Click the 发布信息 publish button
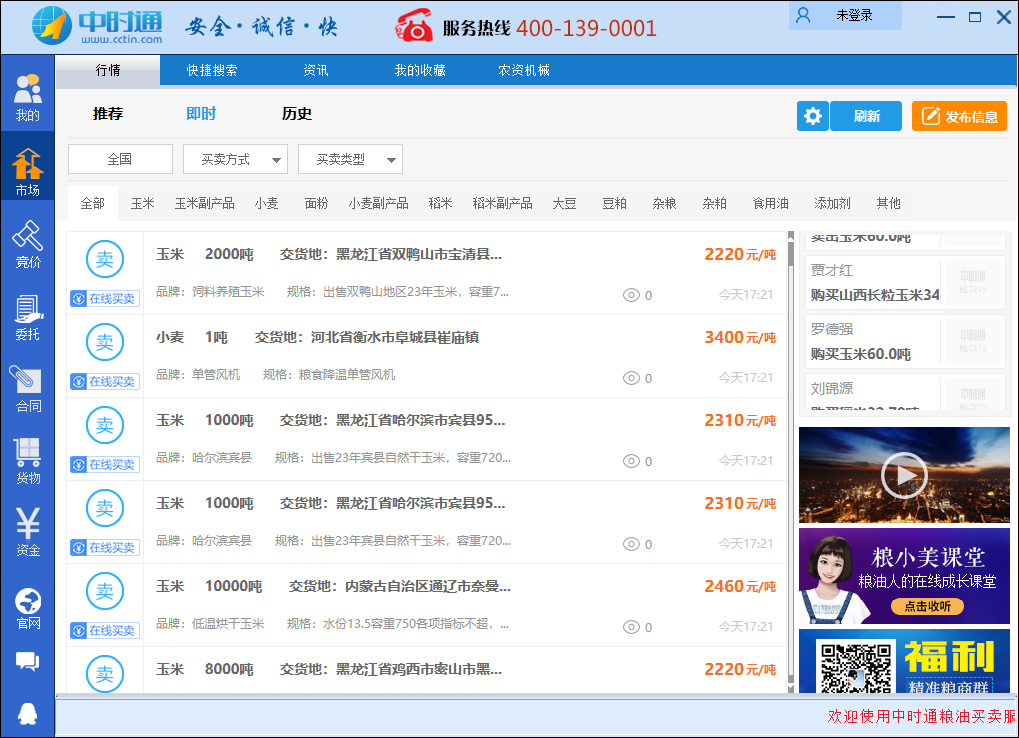 959,116
